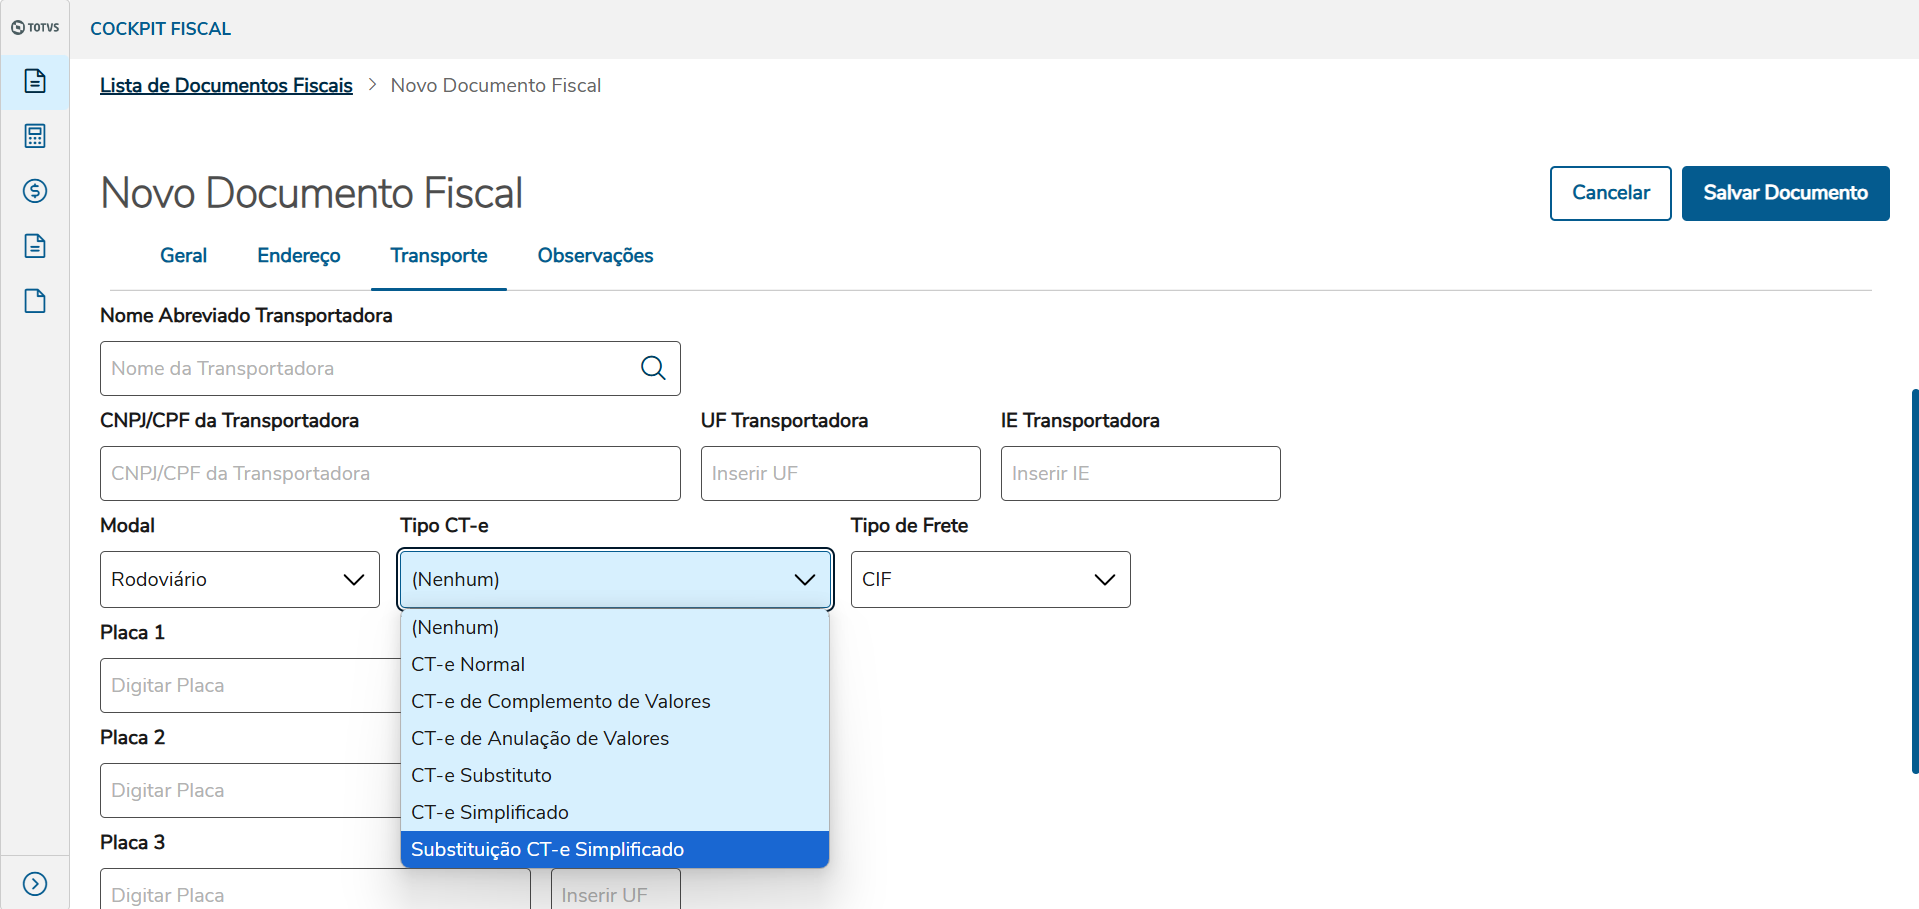Viewport: 1919px width, 909px height.
Task: Focus the CNPJ/CPF da Transportadora field
Action: pyautogui.click(x=390, y=473)
